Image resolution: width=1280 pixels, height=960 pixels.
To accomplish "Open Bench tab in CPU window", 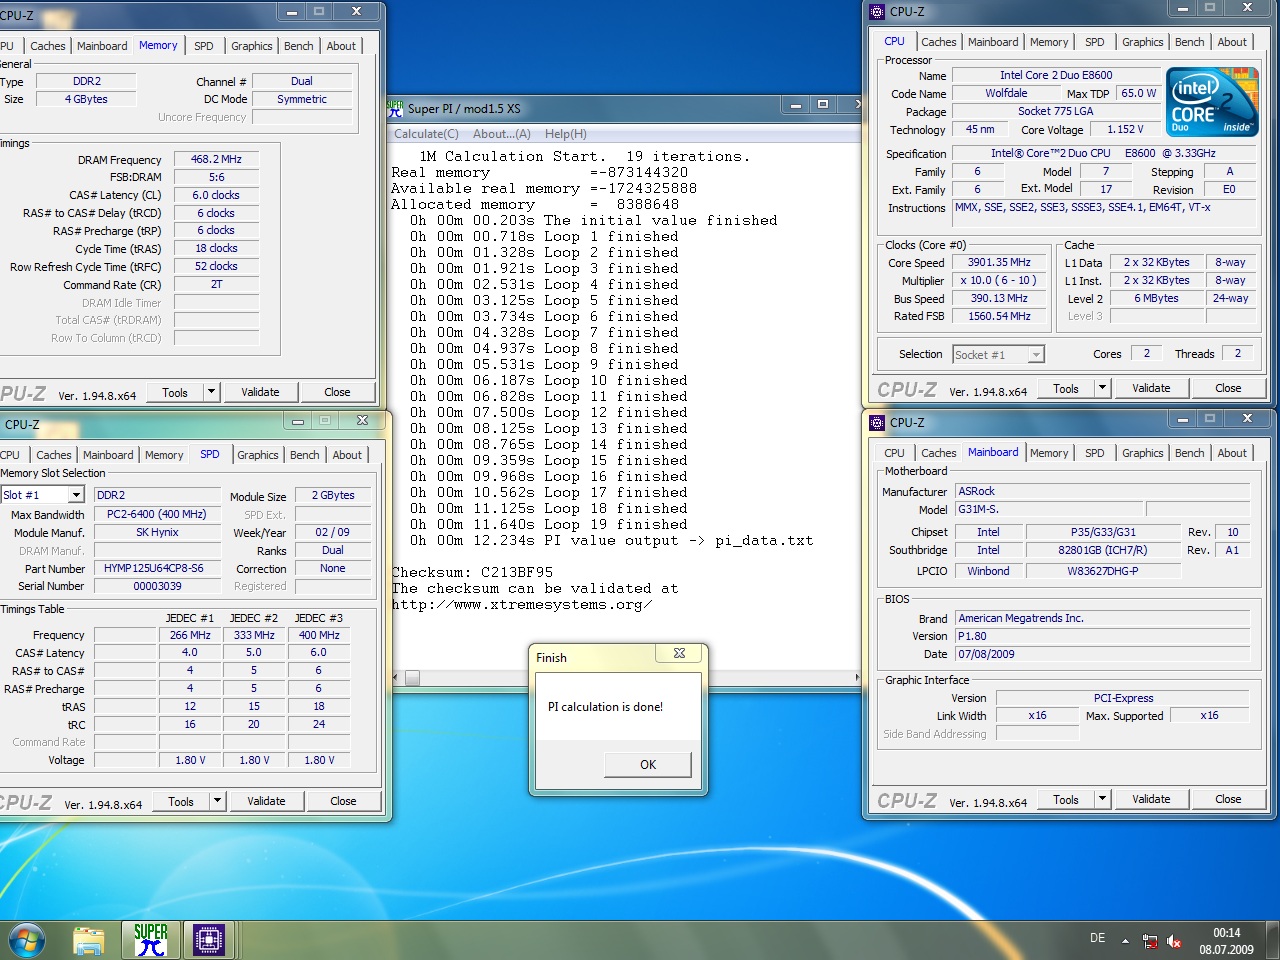I will 1190,42.
